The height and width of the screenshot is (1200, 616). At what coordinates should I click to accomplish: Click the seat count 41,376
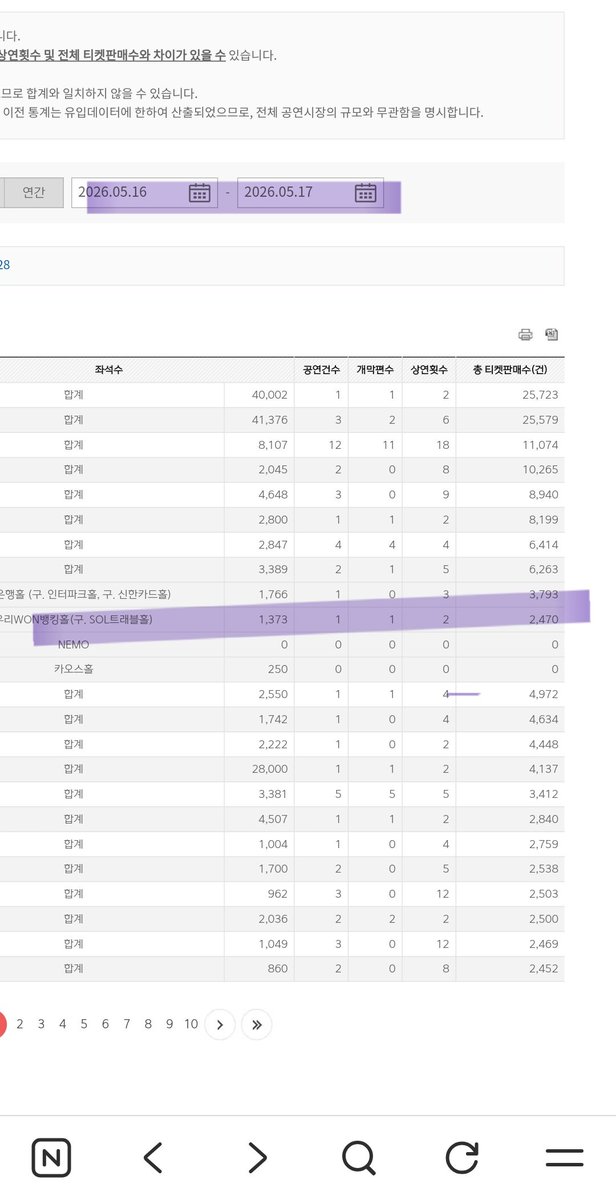click(x=270, y=420)
